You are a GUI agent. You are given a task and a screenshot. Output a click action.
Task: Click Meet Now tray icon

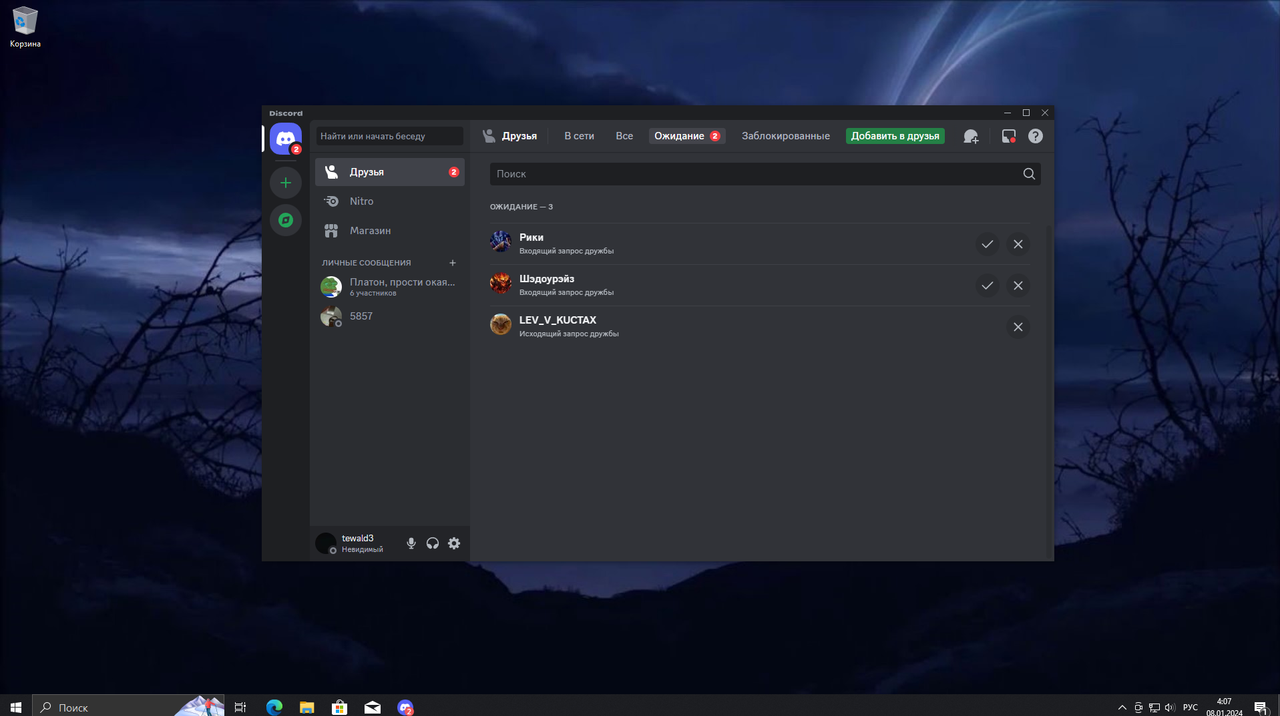pyautogui.click(x=1138, y=707)
